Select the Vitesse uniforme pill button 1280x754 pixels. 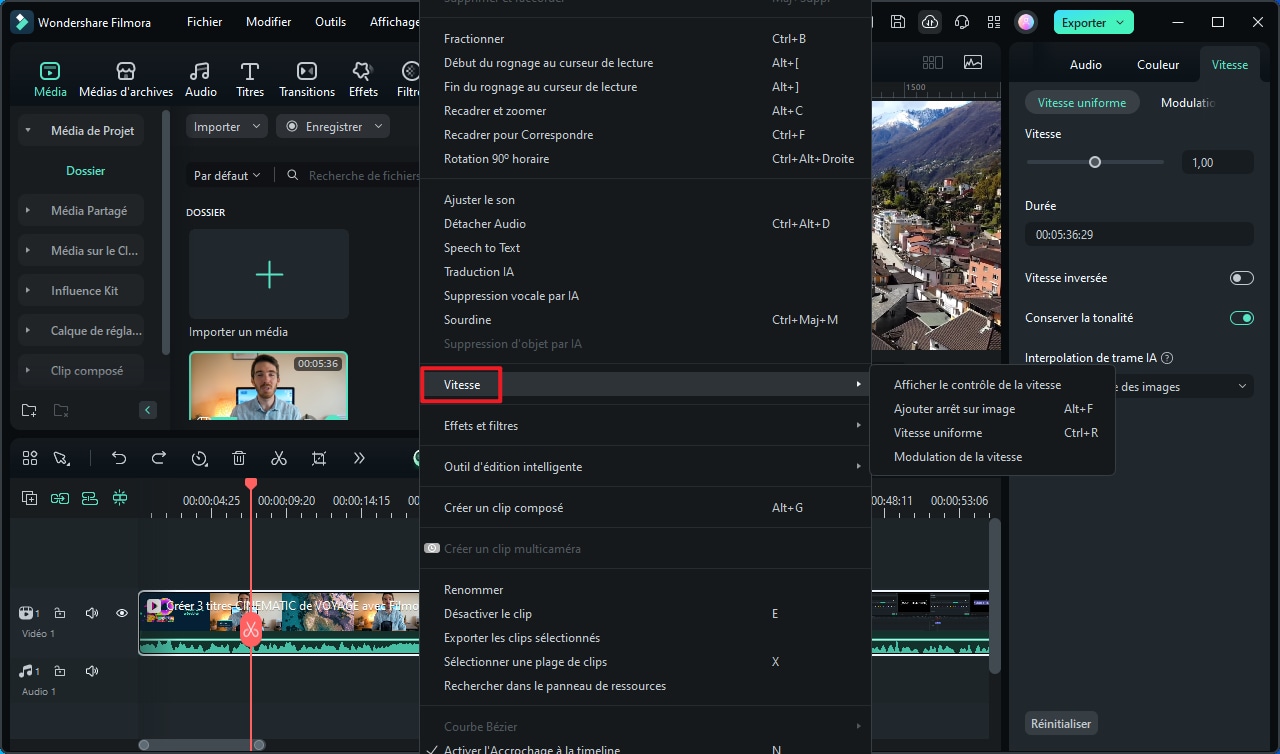tap(1082, 103)
